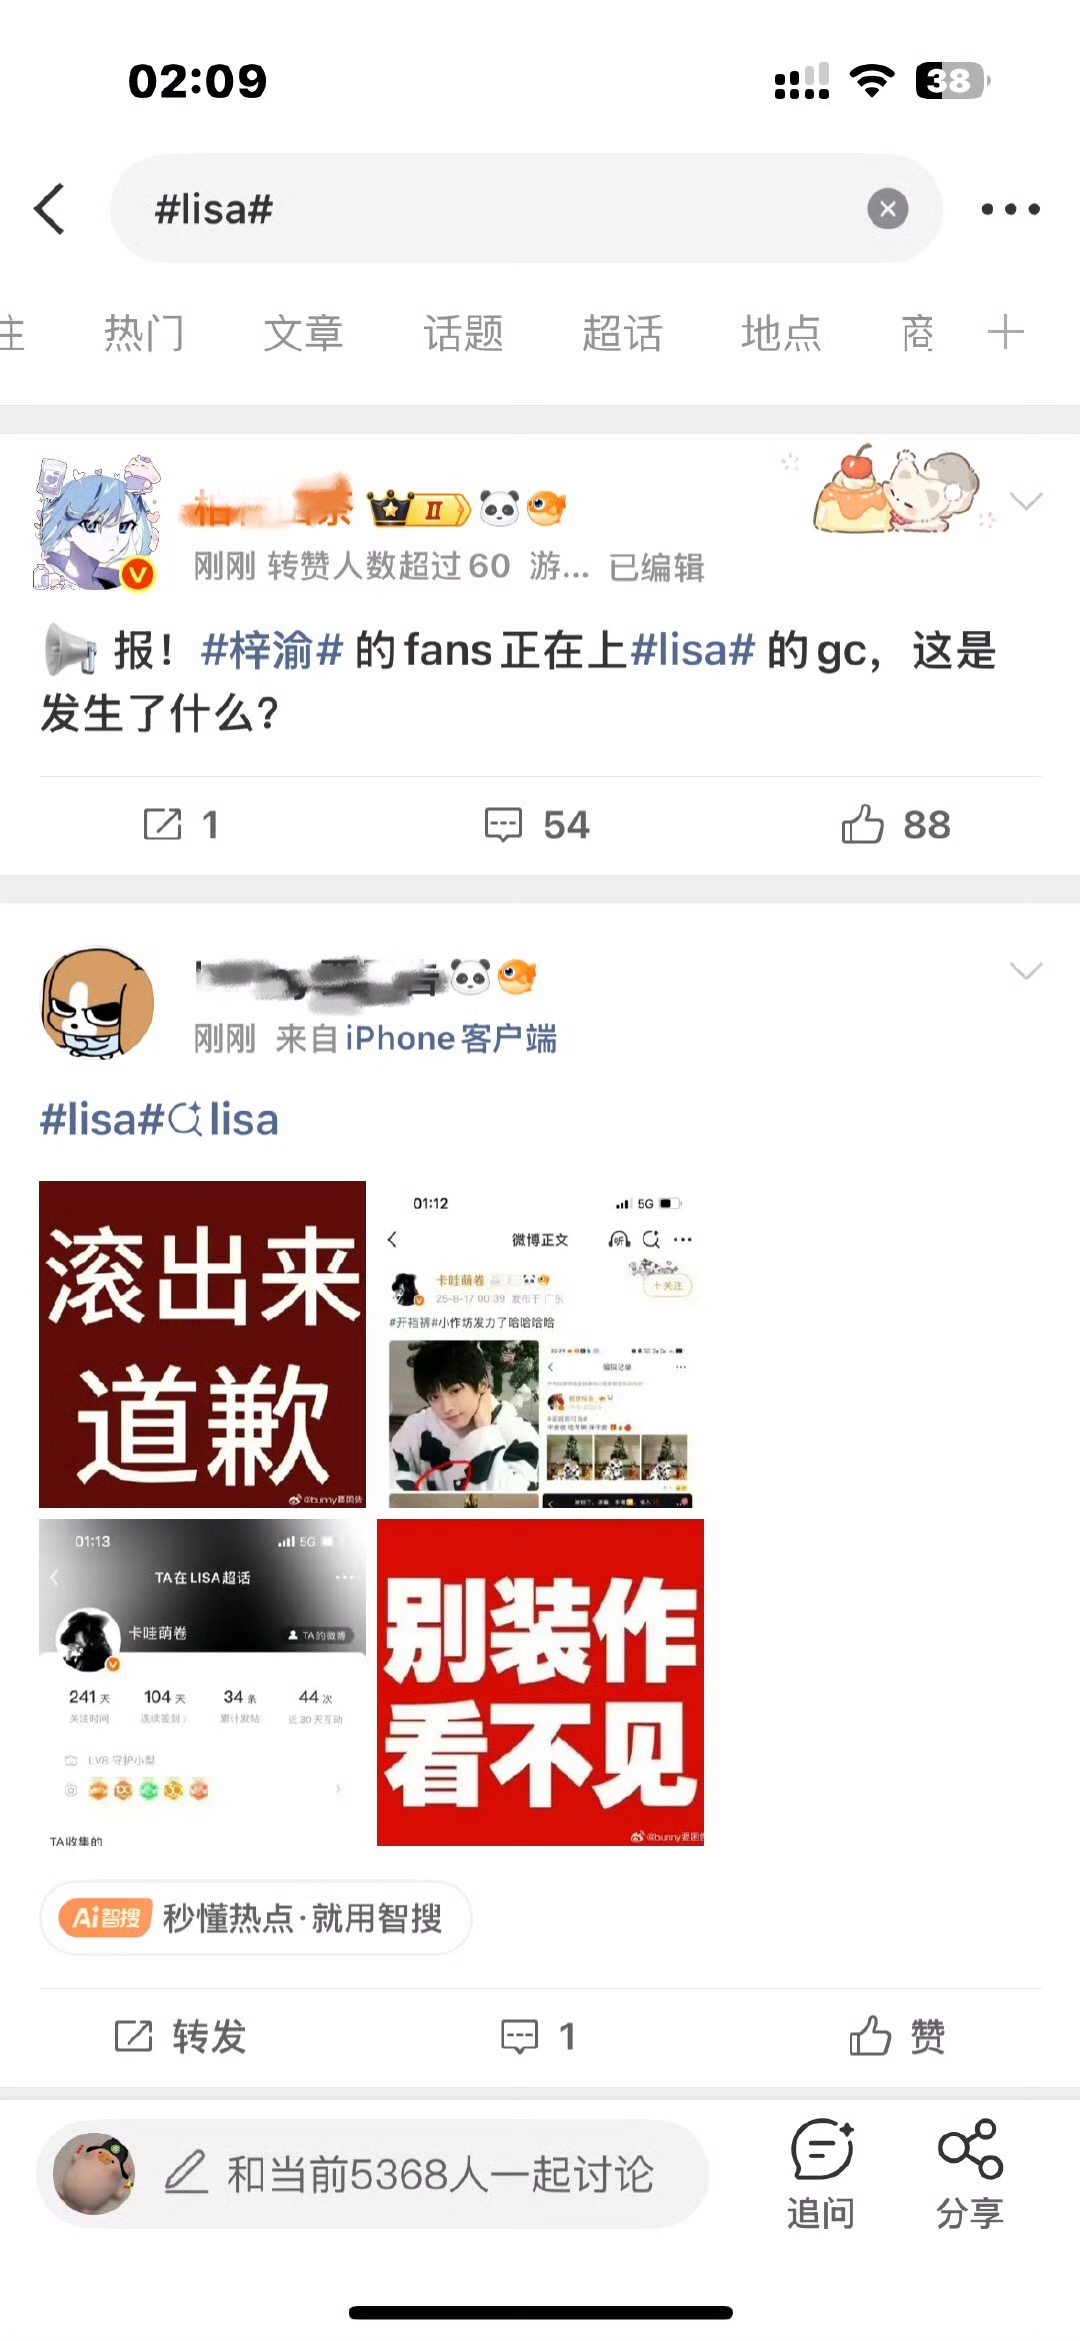Open the 话题 tab
Screen dimensions: 1080x2341
pos(463,333)
